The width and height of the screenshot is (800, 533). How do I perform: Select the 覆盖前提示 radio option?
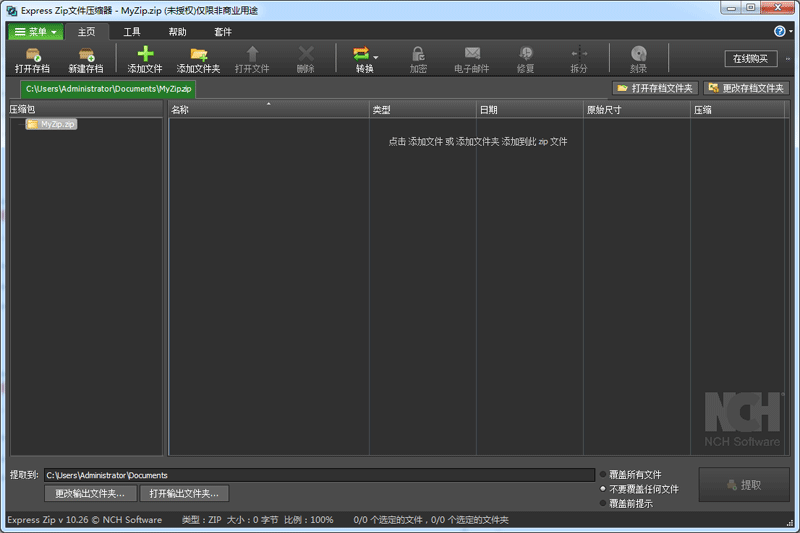(x=626, y=503)
